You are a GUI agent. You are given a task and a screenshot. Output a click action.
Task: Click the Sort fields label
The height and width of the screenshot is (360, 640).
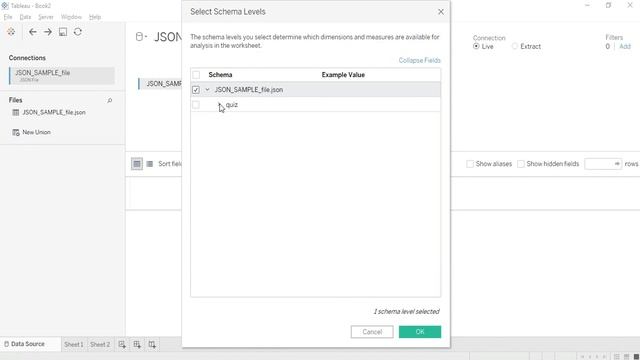(x=170, y=164)
